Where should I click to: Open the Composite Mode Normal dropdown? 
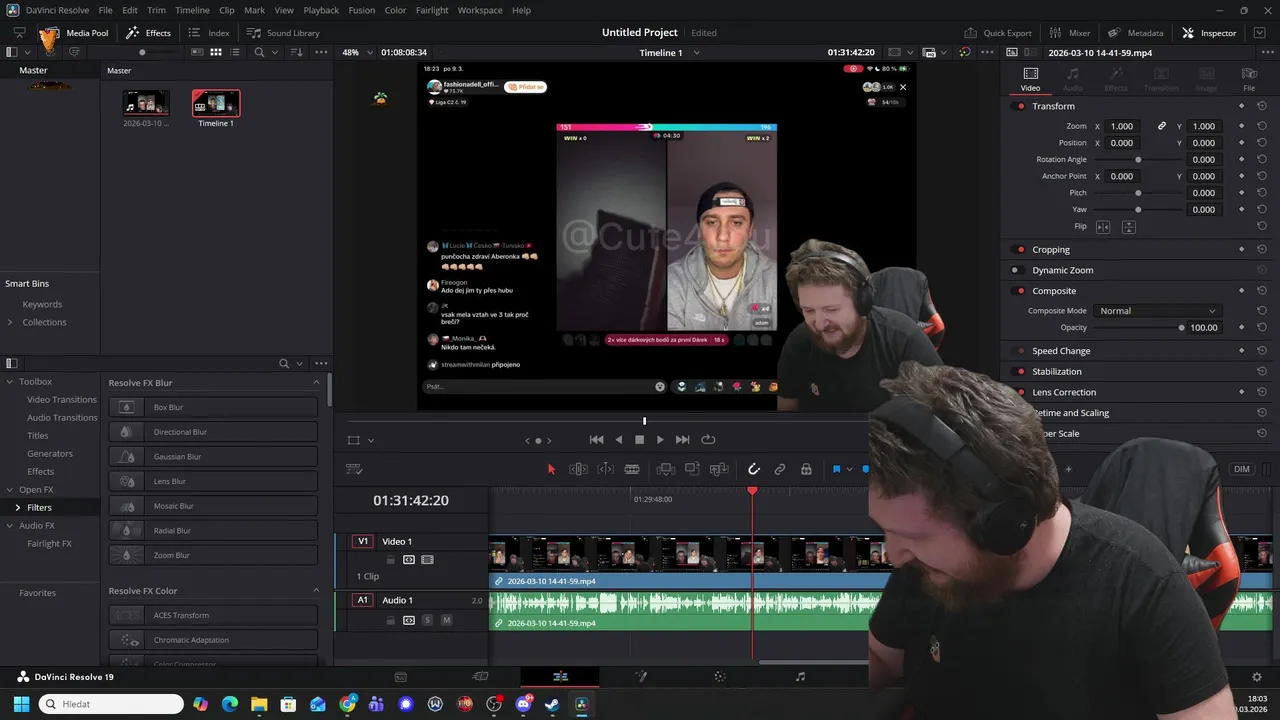tap(1157, 311)
